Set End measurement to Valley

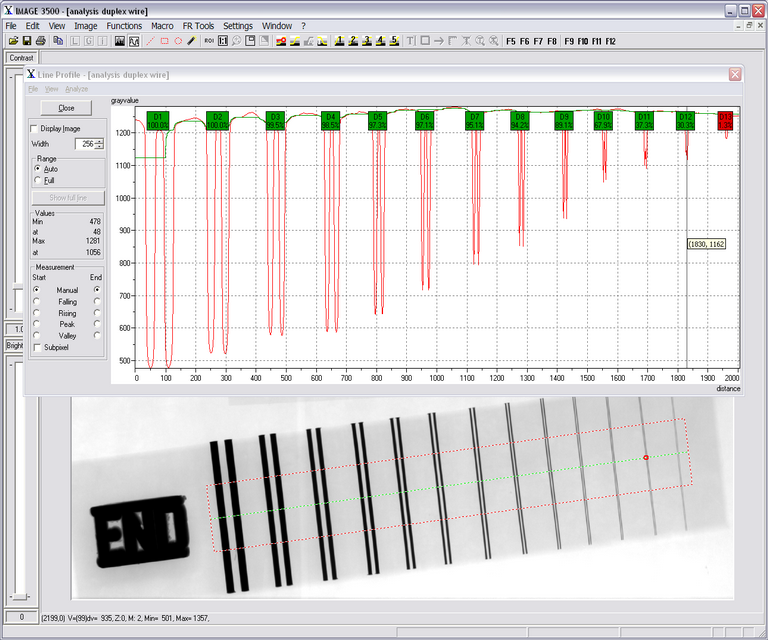(x=97, y=335)
